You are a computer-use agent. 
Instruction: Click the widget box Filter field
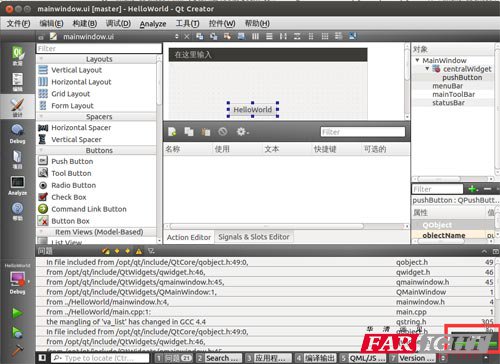pos(99,49)
